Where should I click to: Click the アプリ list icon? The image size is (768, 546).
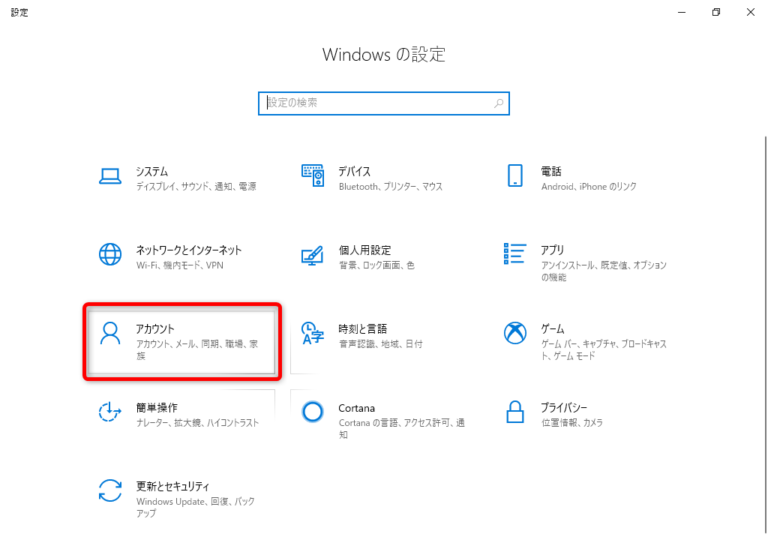coord(515,254)
